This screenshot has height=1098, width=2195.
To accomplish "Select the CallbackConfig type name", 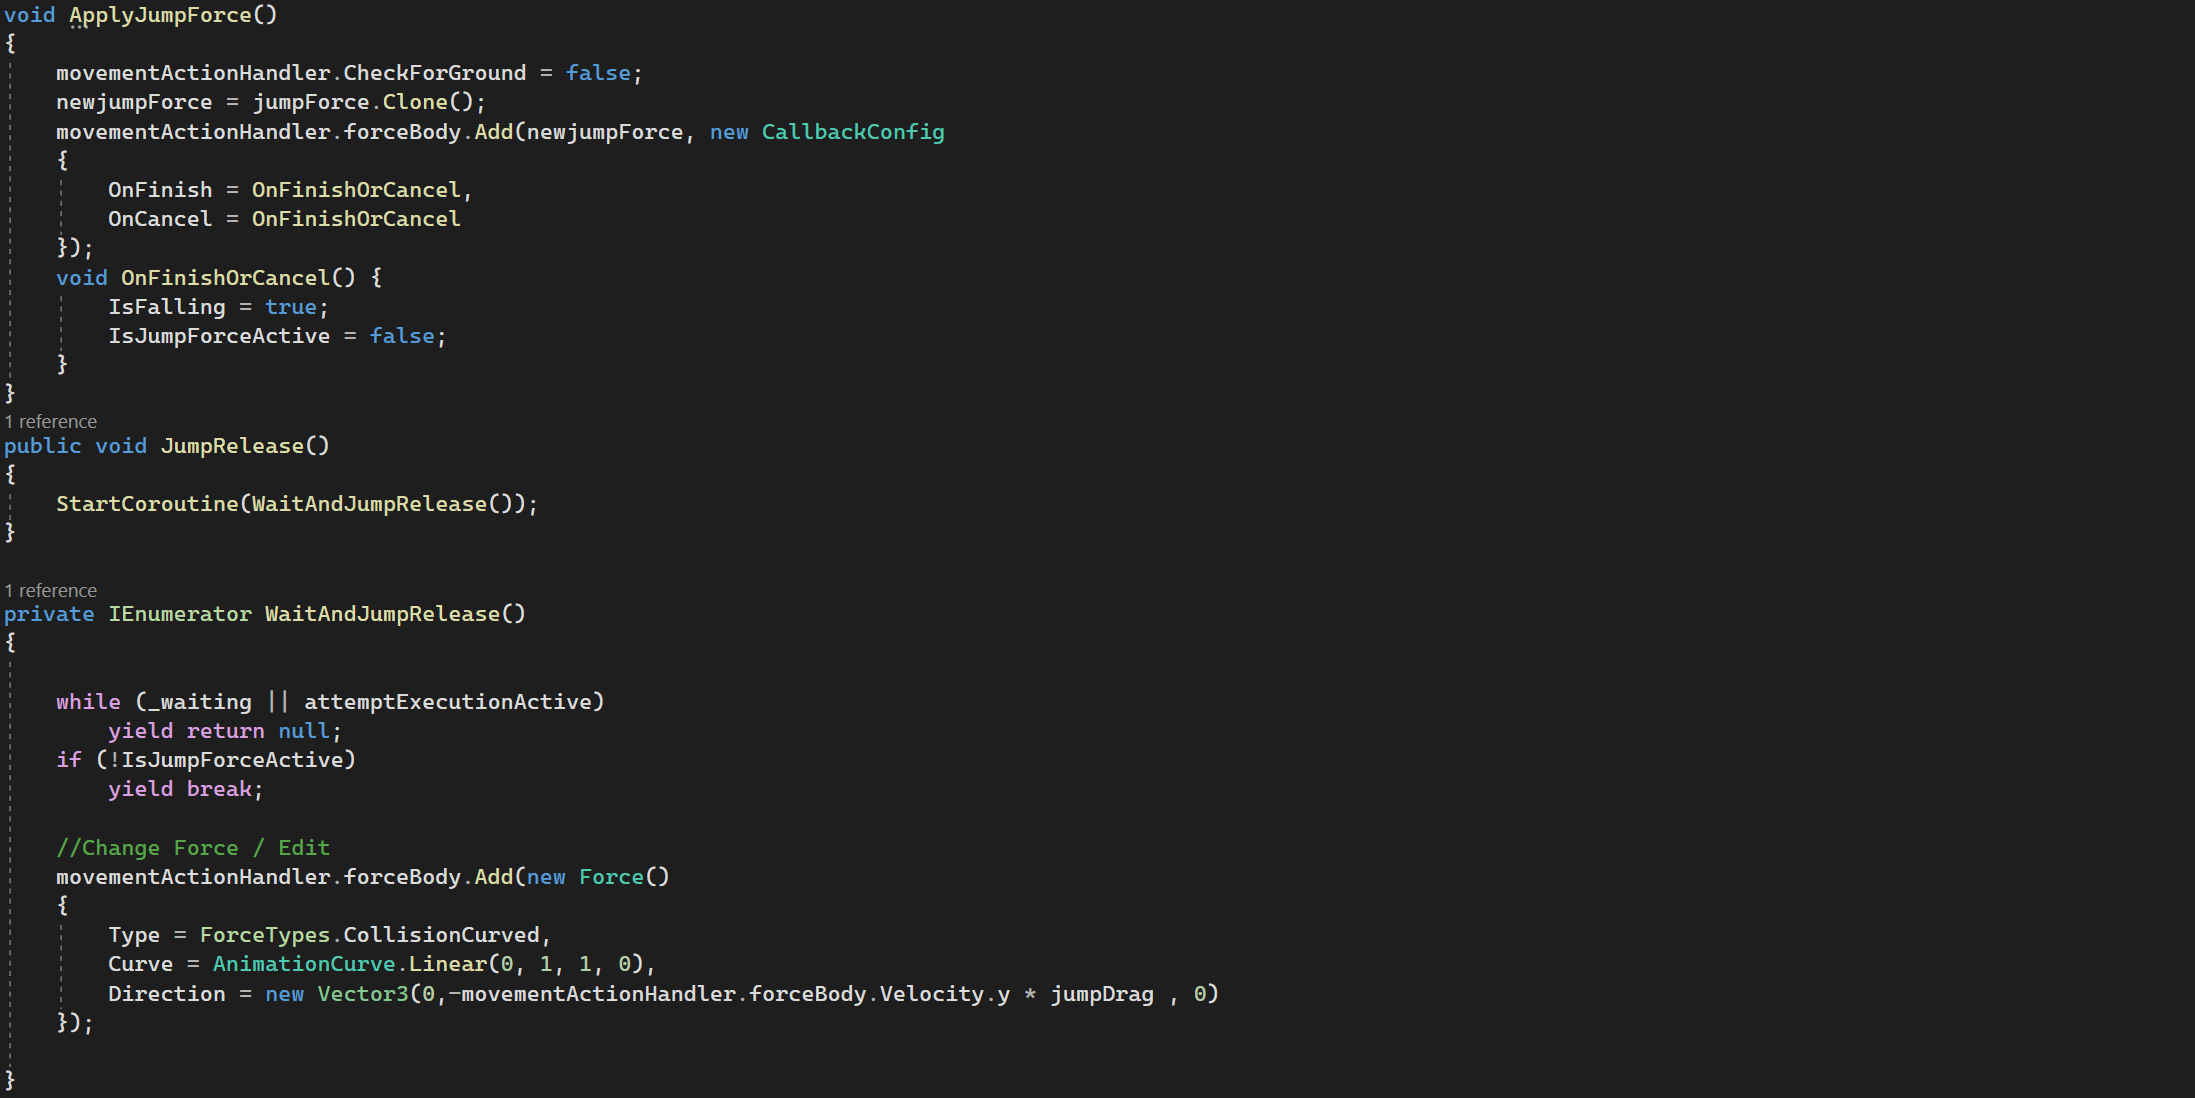I will pos(852,132).
